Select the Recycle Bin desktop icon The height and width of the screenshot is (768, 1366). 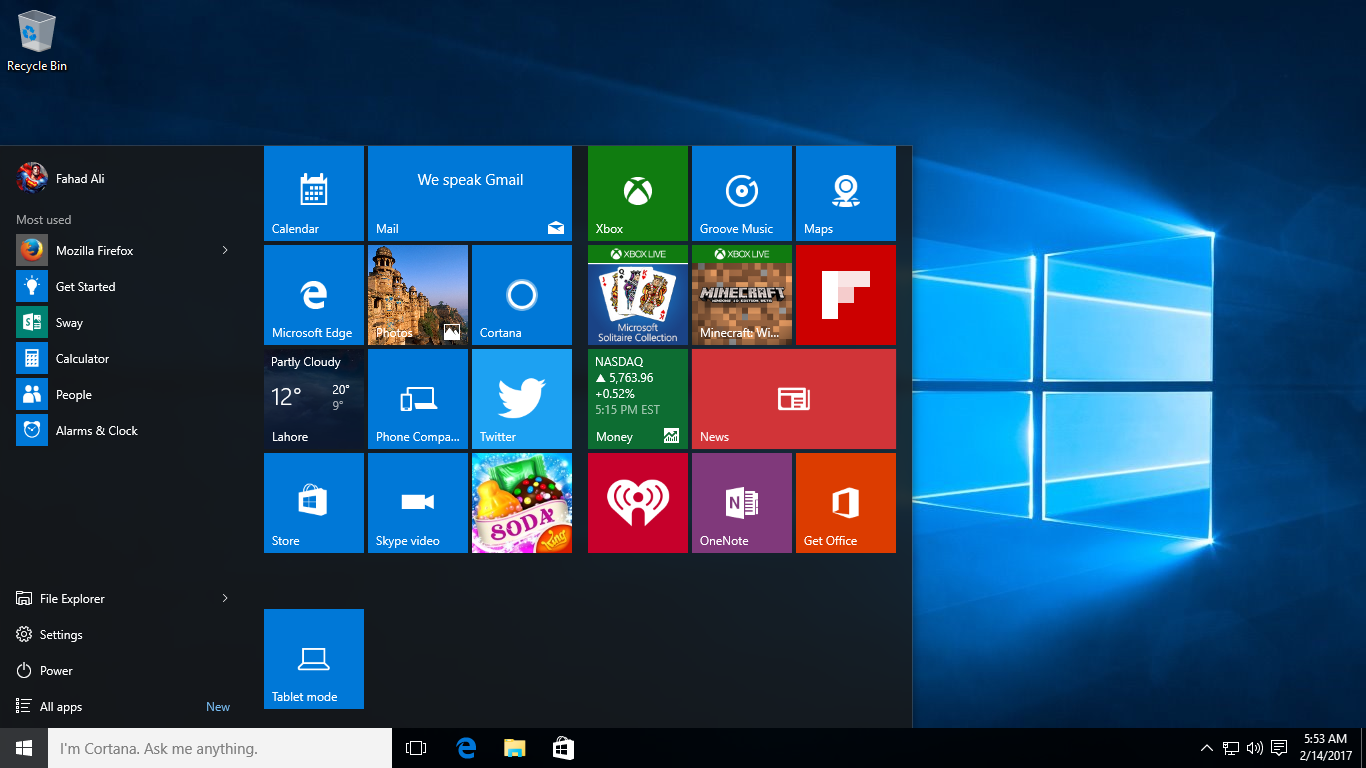[37, 41]
